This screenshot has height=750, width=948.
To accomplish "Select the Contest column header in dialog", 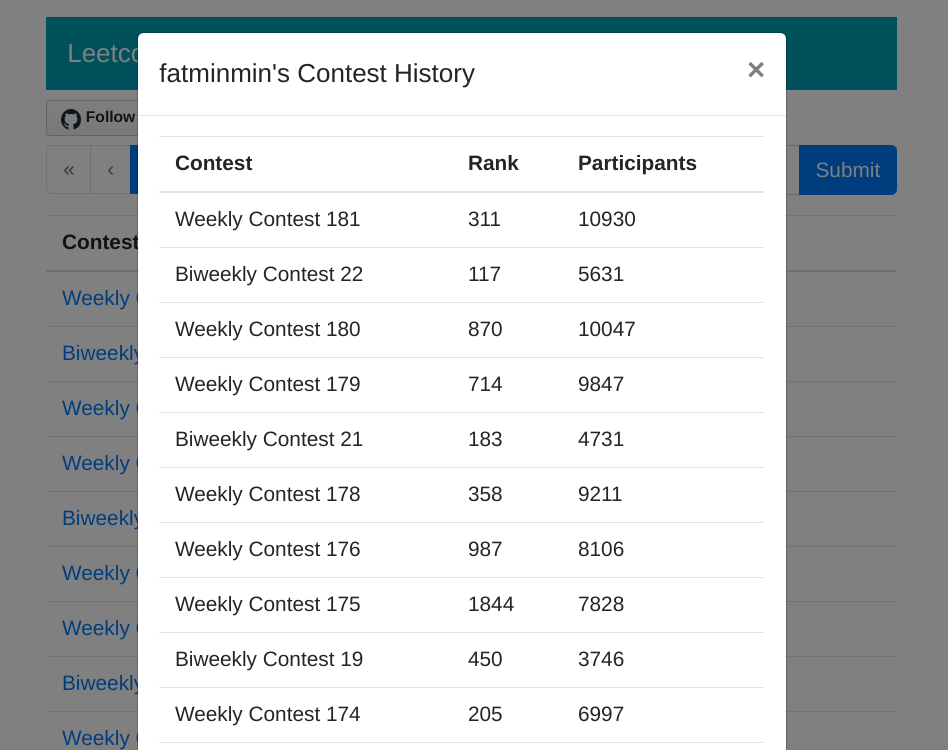I will click(x=213, y=163).
